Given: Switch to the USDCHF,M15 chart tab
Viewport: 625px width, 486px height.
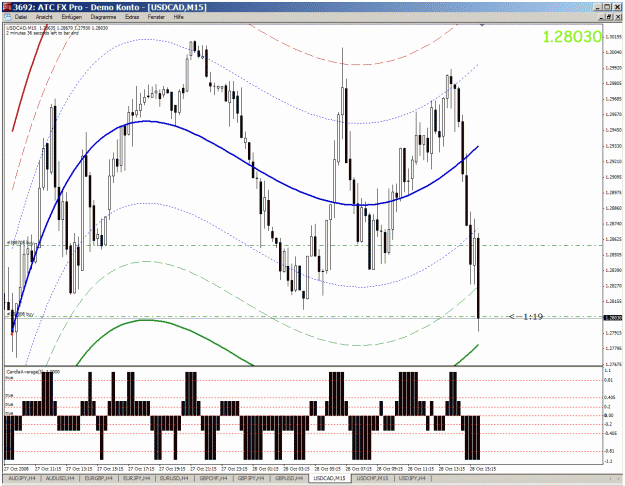Looking at the screenshot, I should click(x=372, y=478).
